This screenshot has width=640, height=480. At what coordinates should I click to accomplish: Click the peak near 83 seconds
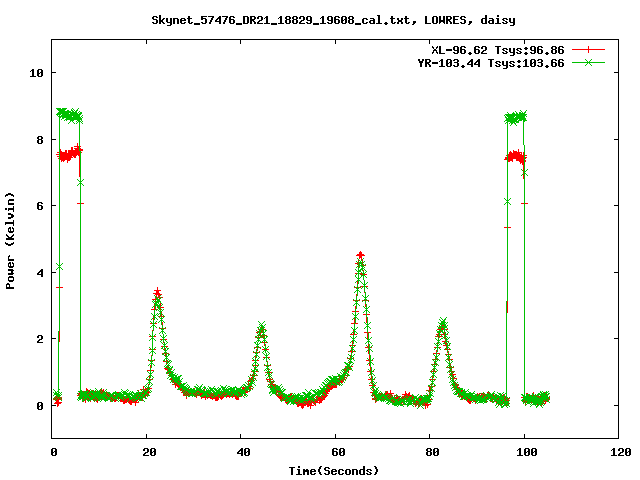coord(443,322)
